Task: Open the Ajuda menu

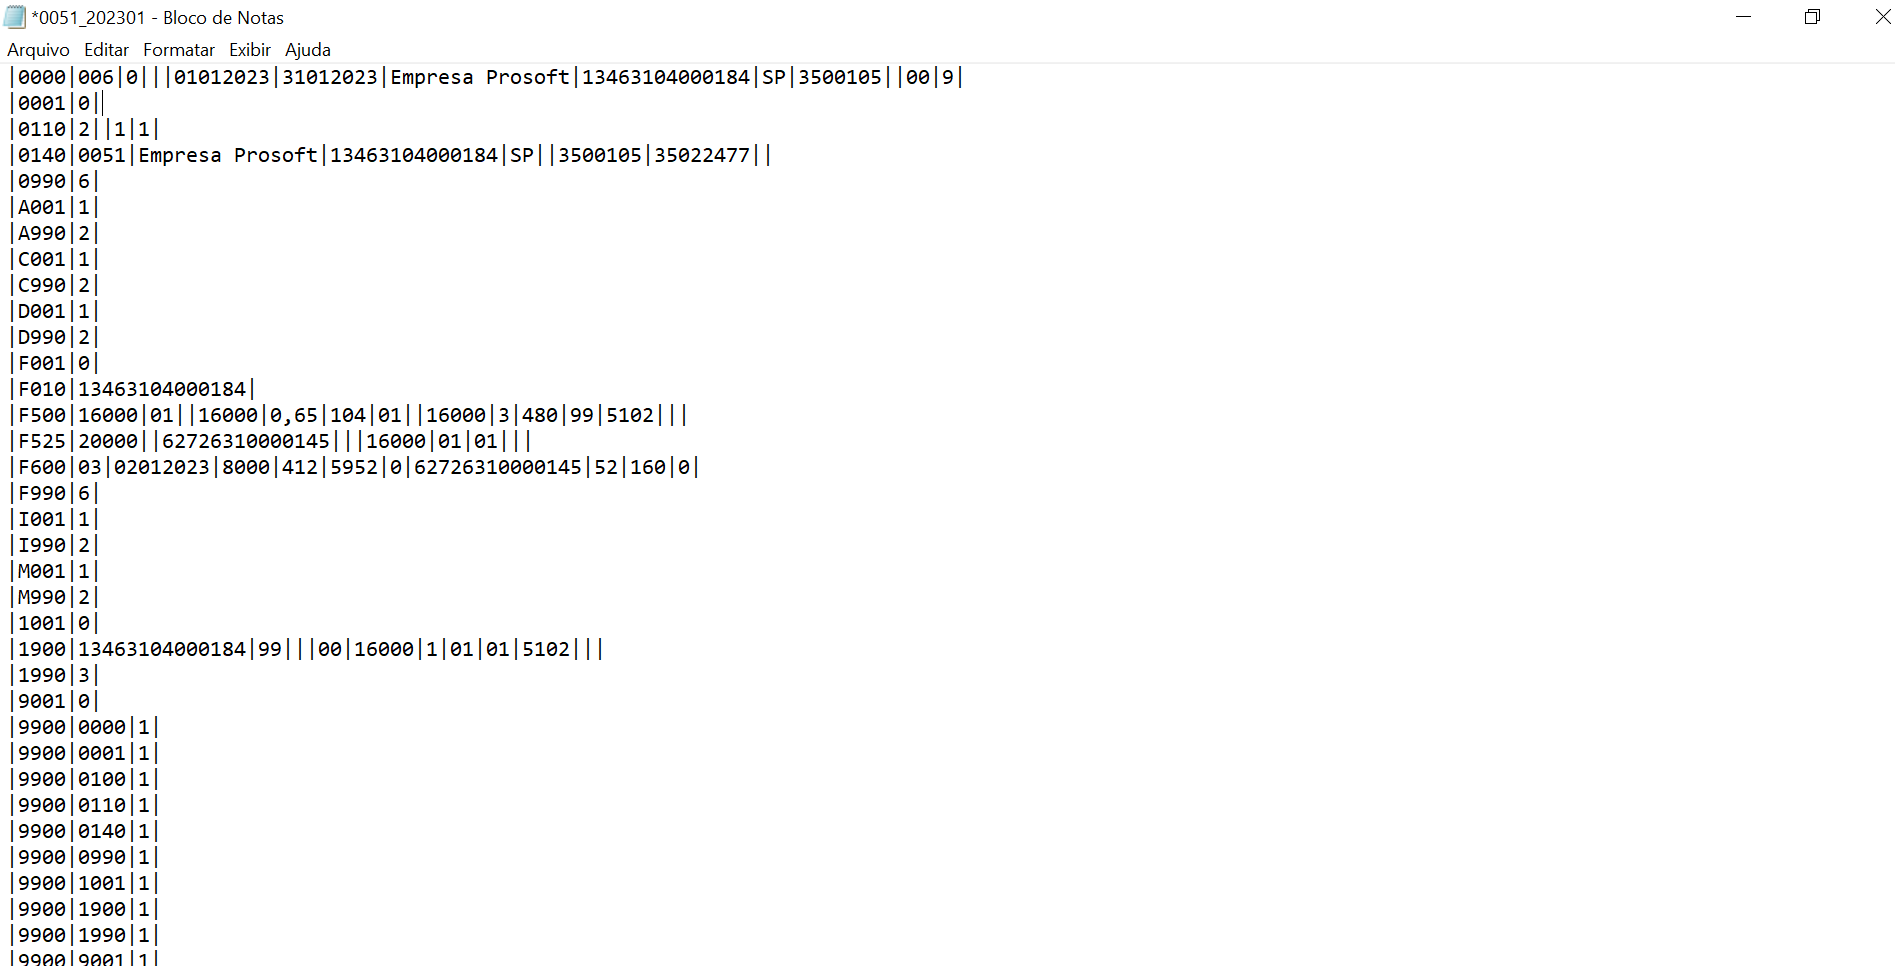Action: [308, 50]
